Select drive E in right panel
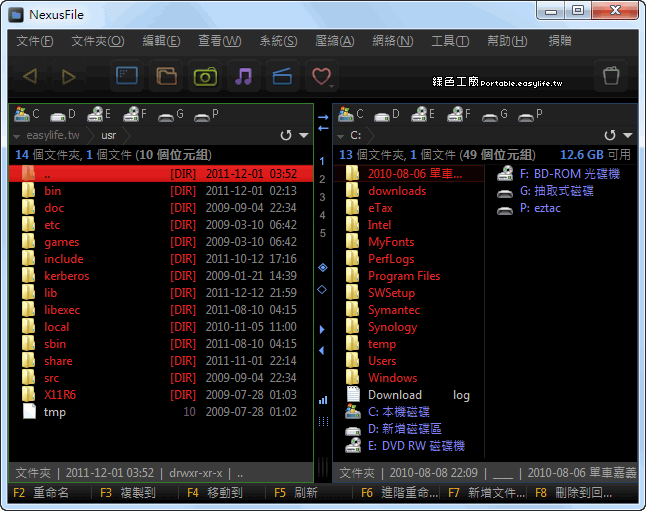 click(423, 114)
